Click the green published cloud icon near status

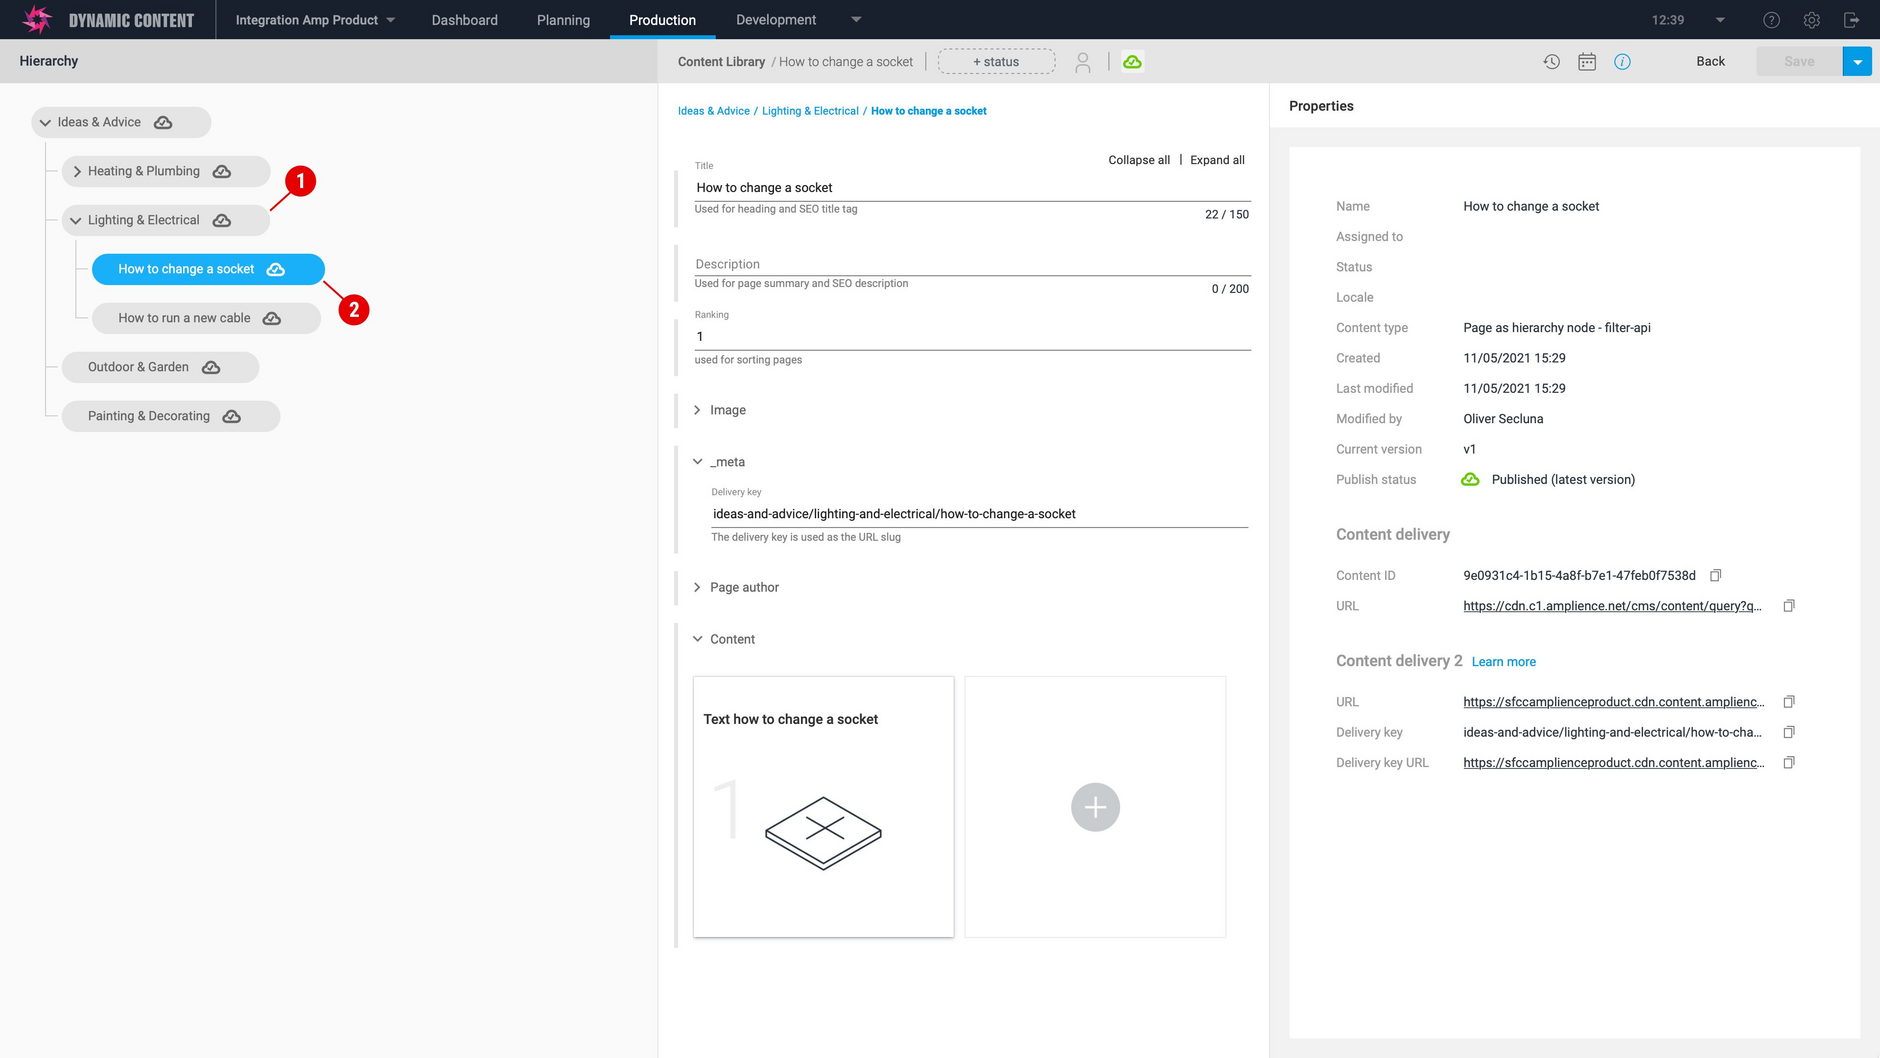1131,61
